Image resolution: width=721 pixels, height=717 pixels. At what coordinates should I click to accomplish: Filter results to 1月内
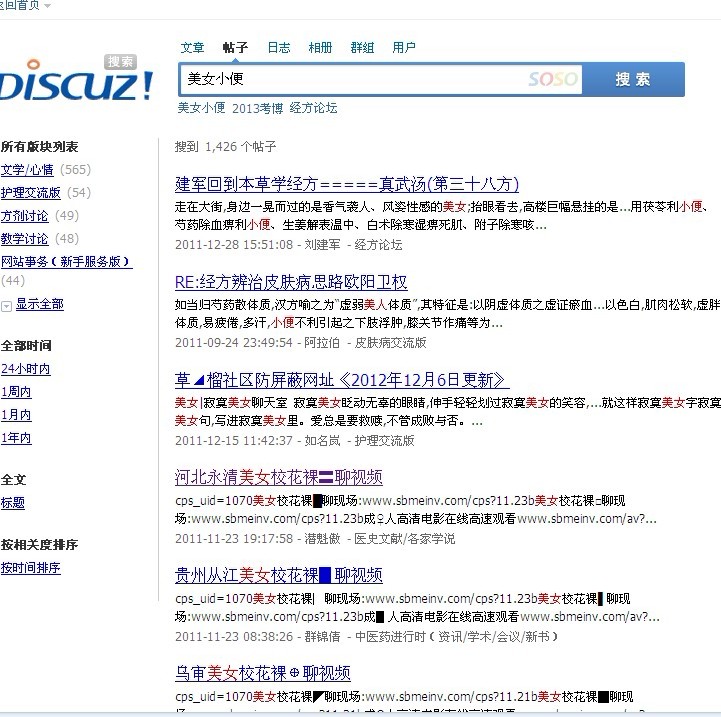pos(16,415)
